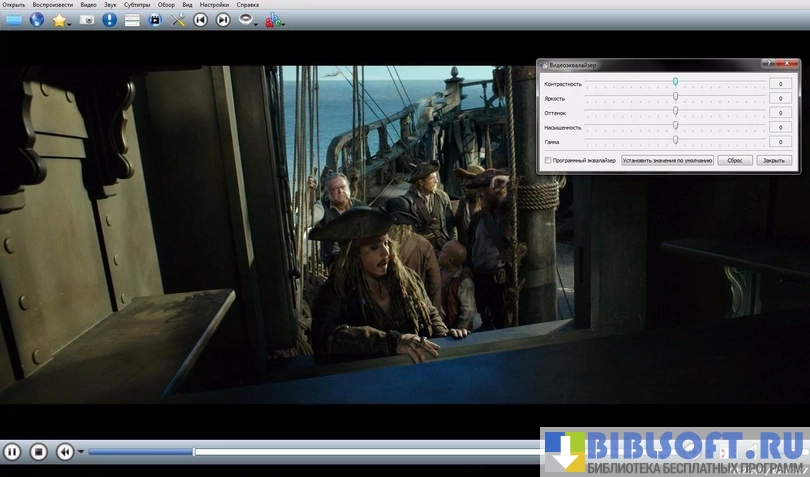810x477 pixels.
Task: Click the Гамма value input field
Action: click(781, 143)
